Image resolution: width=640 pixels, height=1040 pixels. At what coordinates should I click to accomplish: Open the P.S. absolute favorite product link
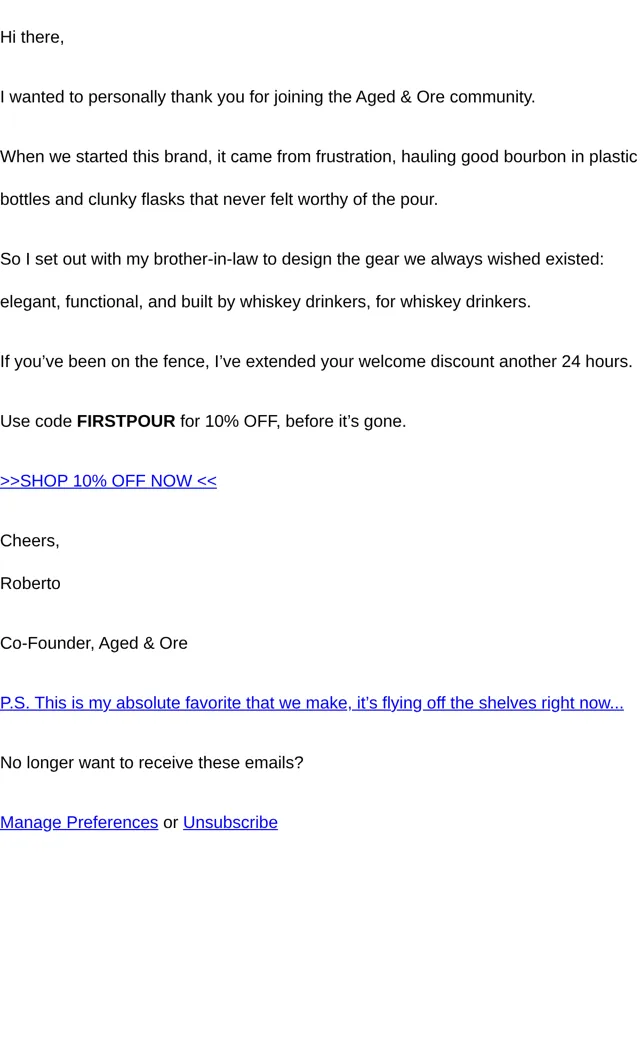312,703
